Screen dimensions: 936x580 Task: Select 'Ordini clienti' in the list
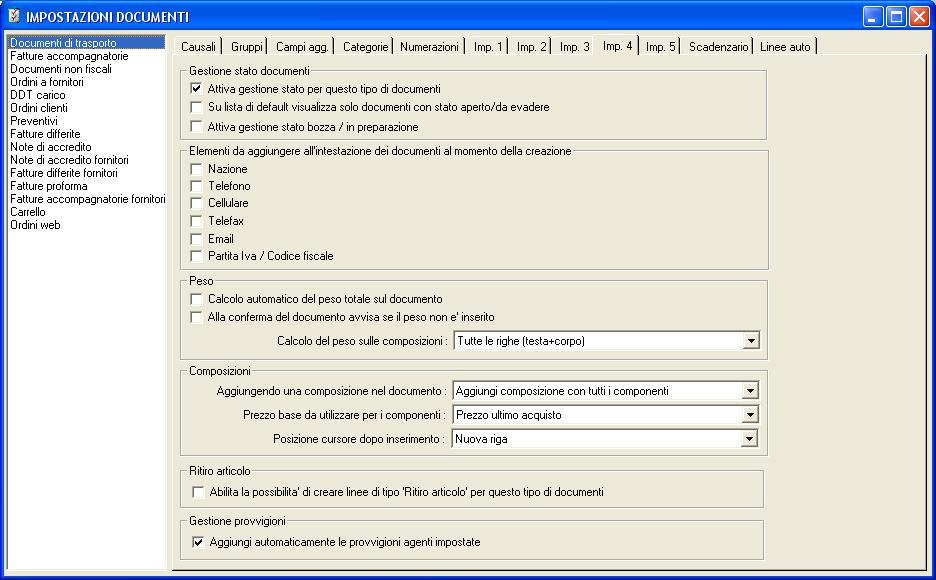(87, 108)
